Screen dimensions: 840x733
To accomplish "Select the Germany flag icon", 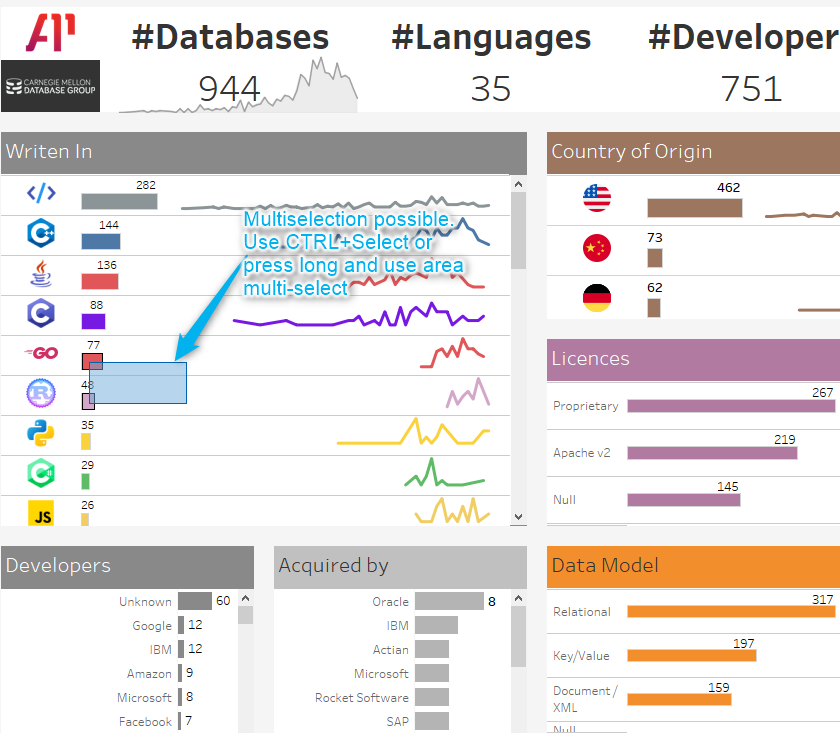I will pyautogui.click(x=597, y=298).
